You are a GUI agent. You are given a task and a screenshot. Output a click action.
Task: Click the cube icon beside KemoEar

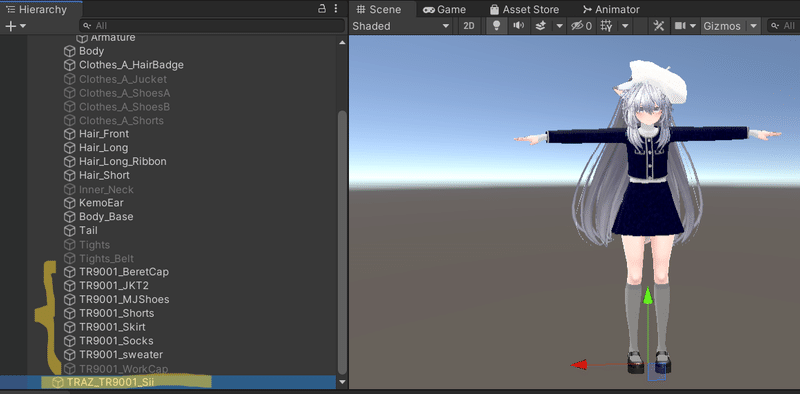pos(69,203)
